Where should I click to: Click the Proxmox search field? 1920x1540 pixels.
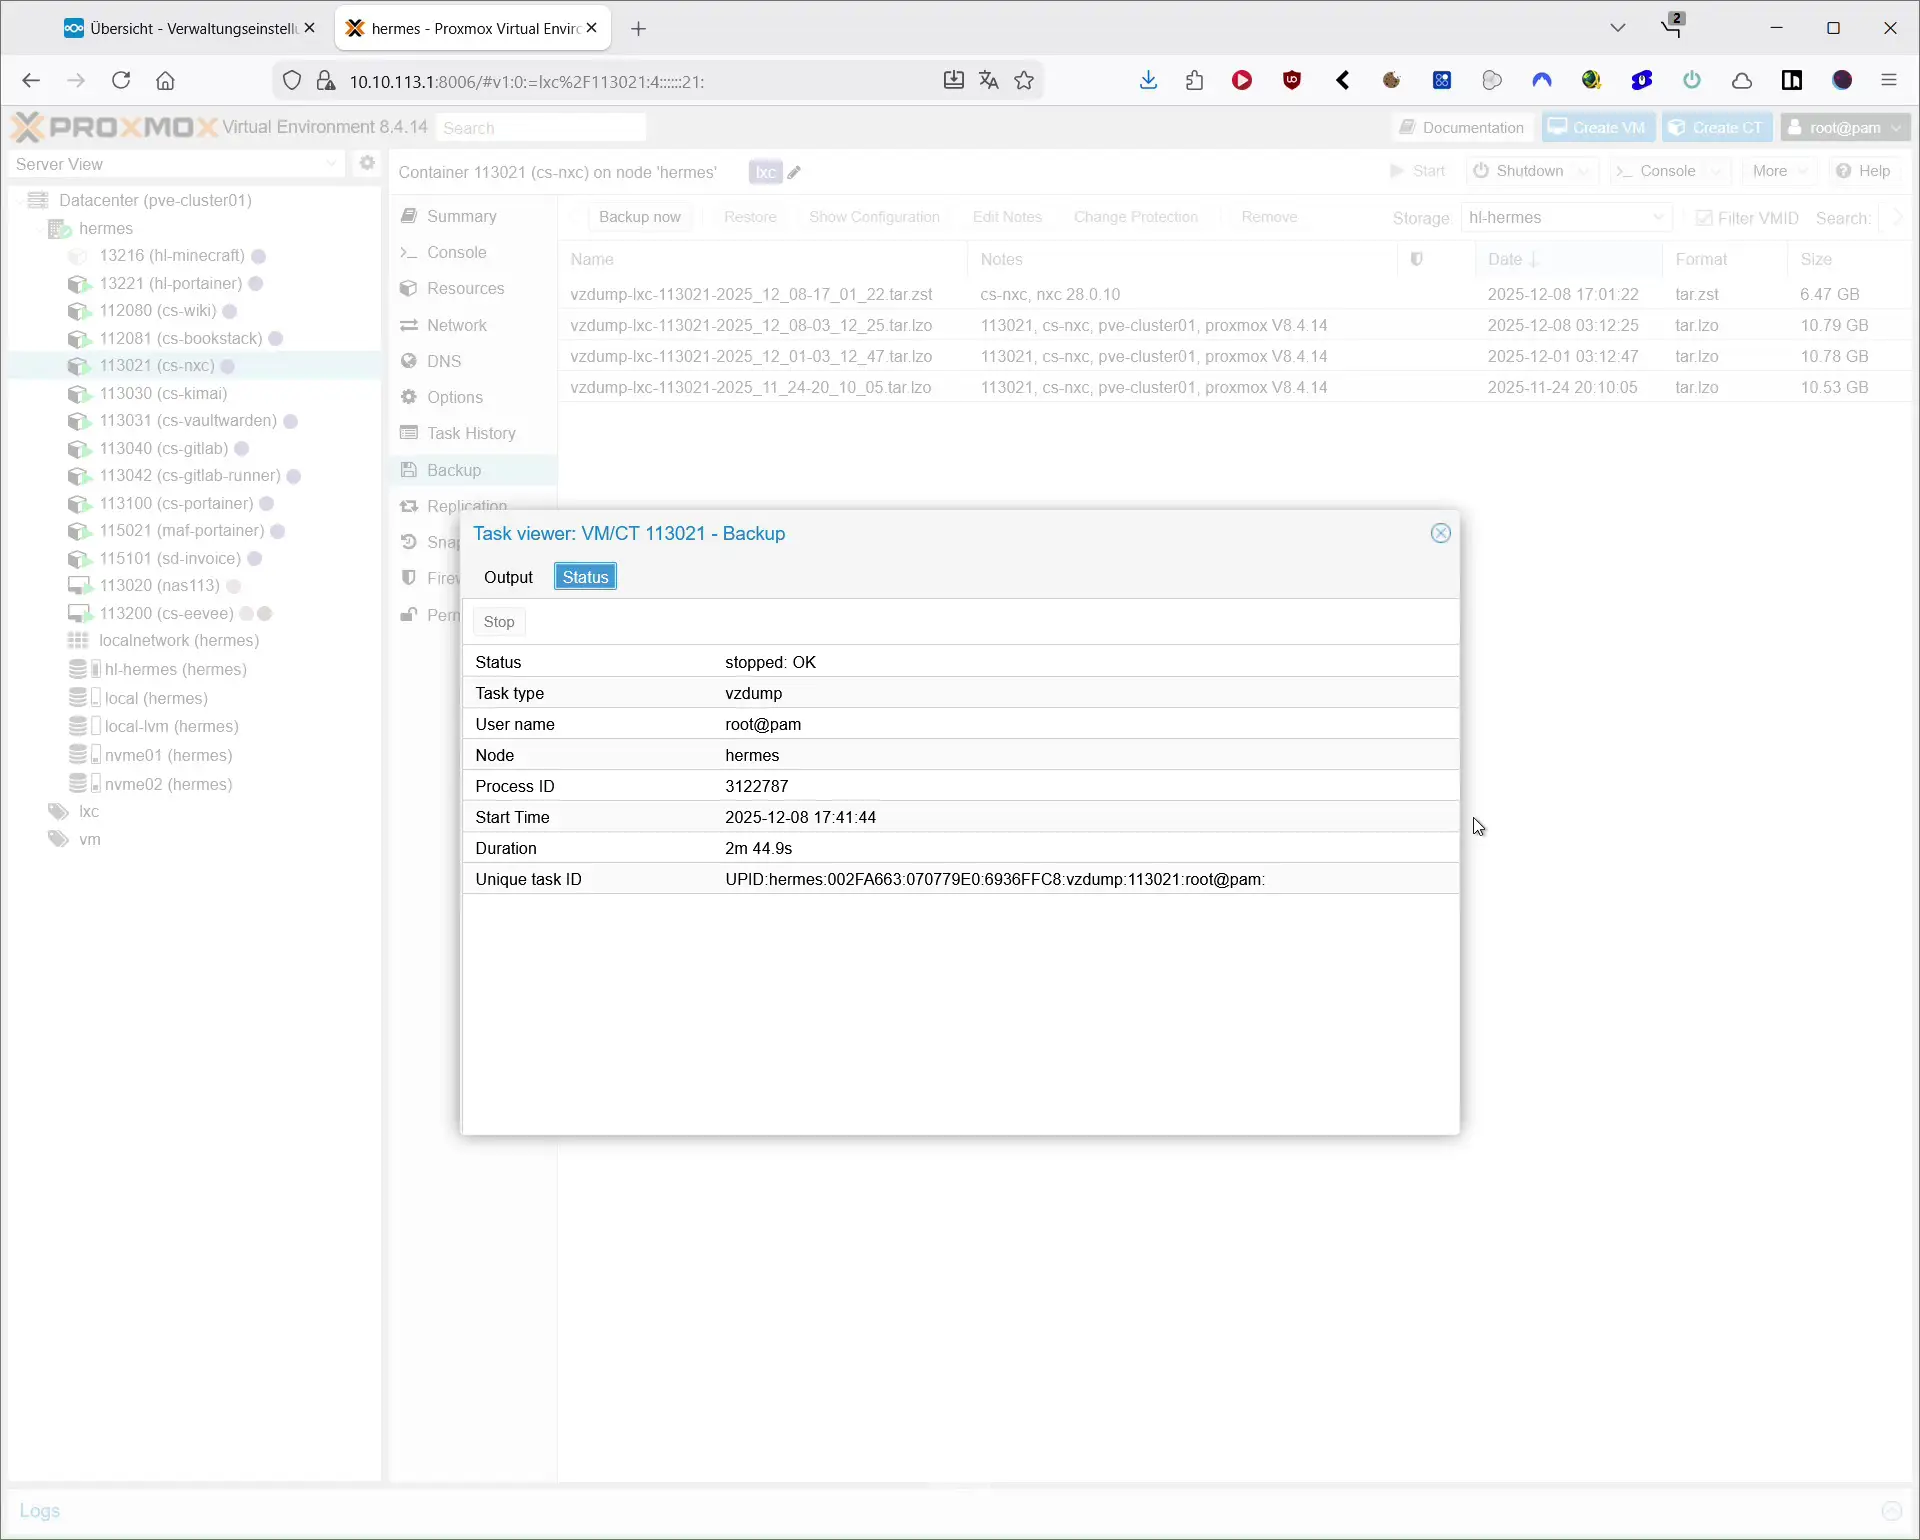pos(541,127)
